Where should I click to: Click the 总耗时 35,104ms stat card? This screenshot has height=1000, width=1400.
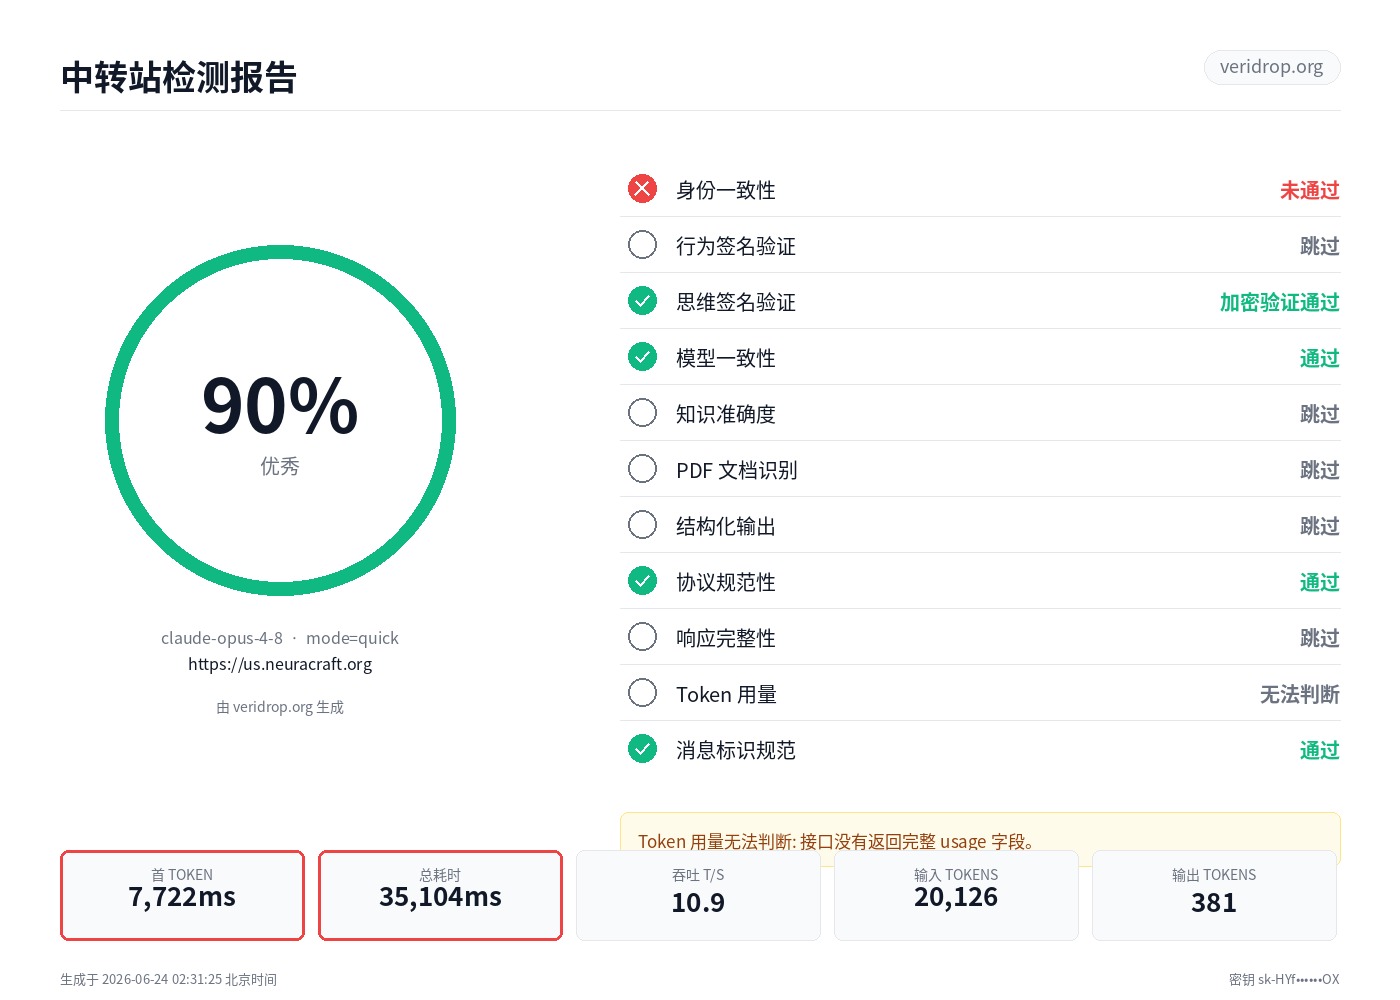440,895
